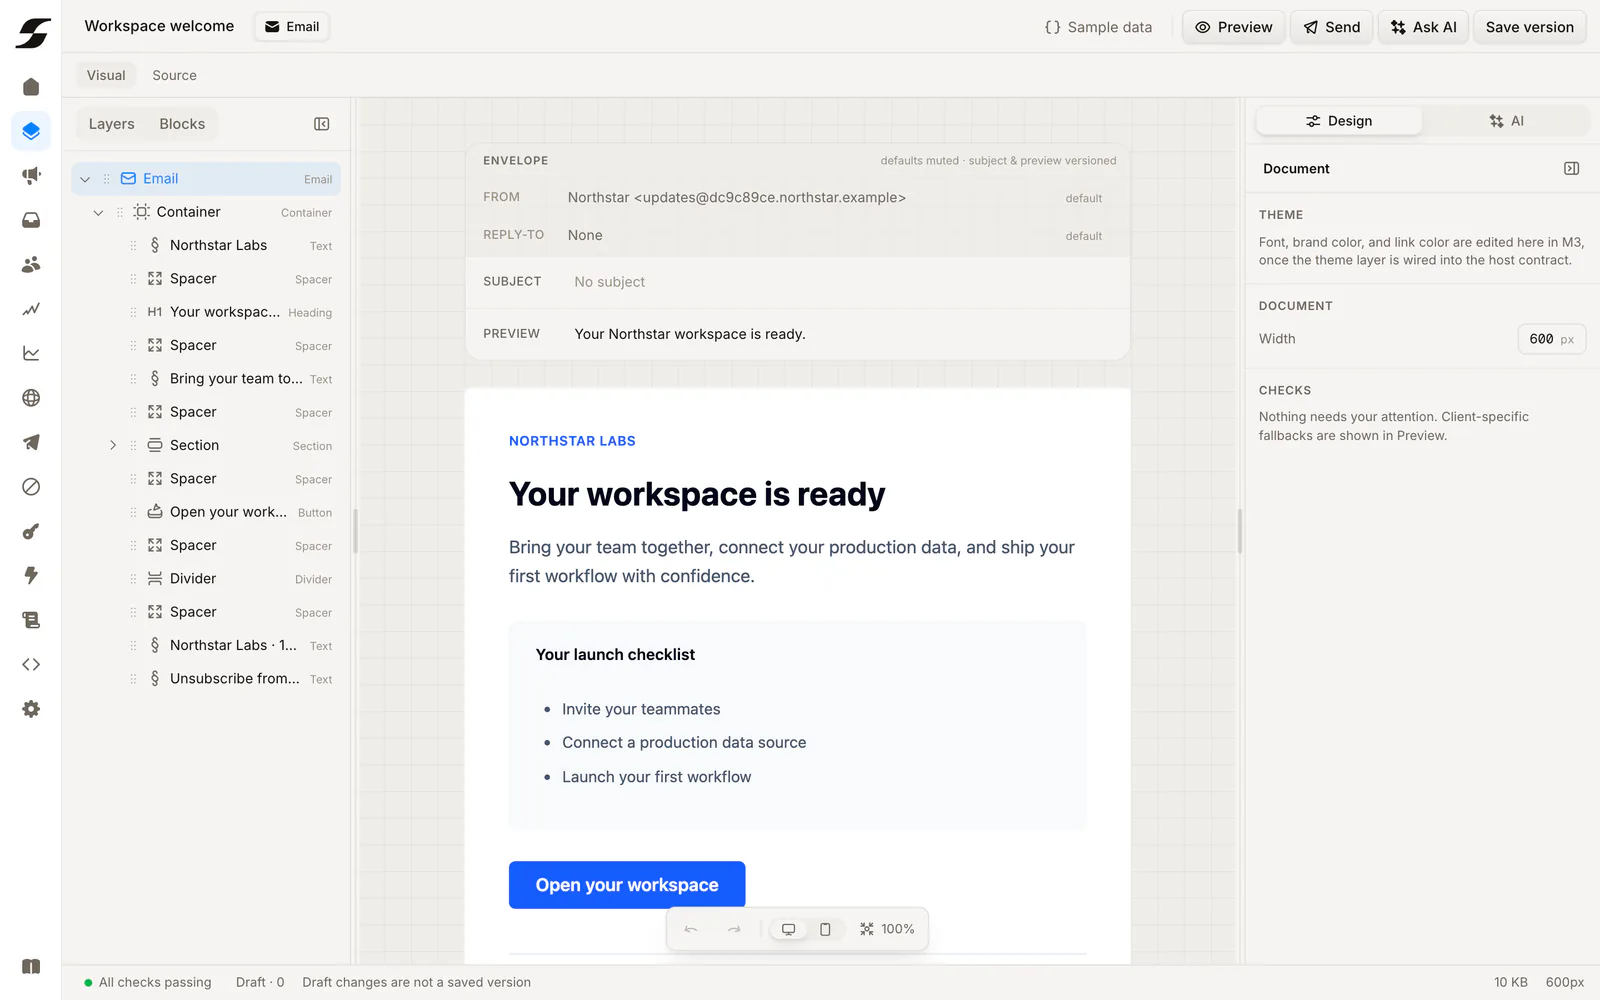Open the blocked circle suppressions sidebar icon
Image resolution: width=1600 pixels, height=1000 pixels.
click(x=31, y=487)
